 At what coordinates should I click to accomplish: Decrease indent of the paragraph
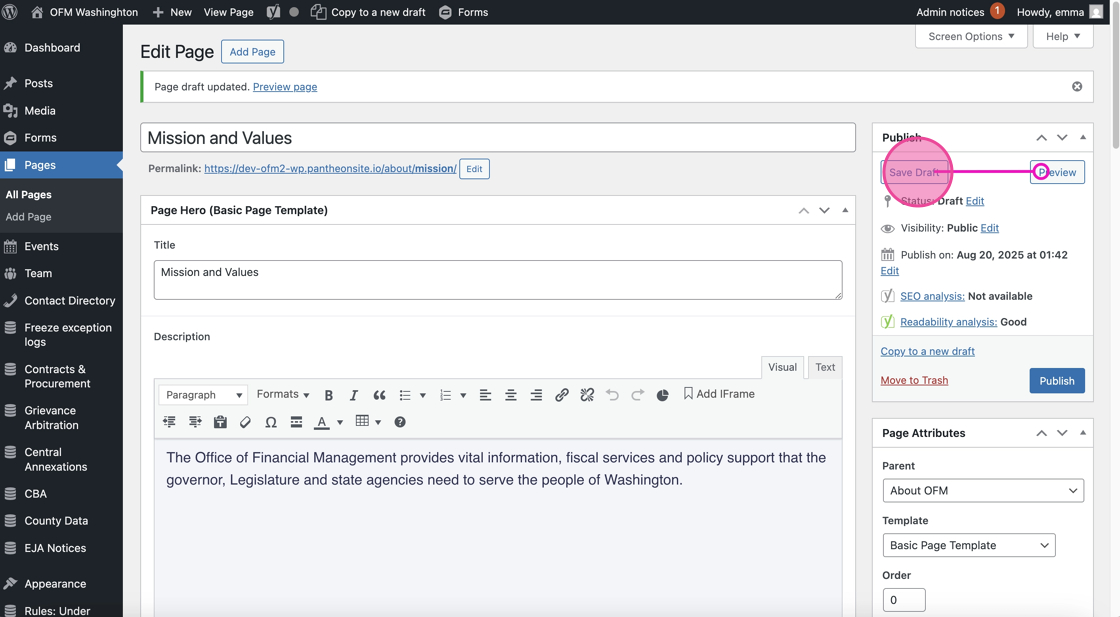(169, 422)
